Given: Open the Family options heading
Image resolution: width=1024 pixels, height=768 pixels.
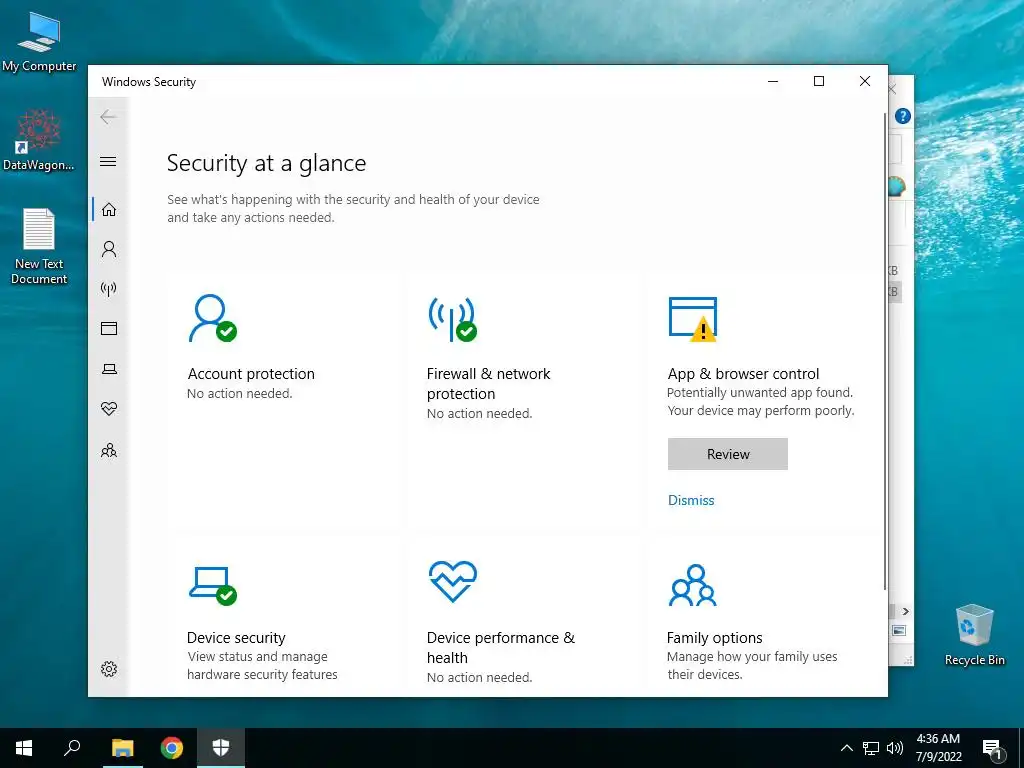Looking at the screenshot, I should 714,637.
